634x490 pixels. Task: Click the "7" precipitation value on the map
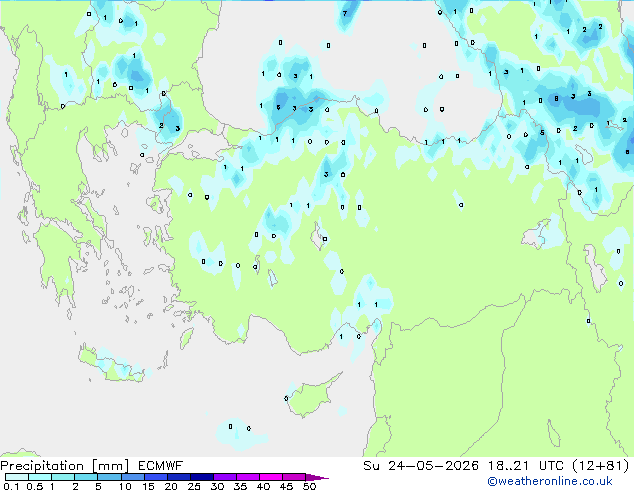click(x=344, y=13)
